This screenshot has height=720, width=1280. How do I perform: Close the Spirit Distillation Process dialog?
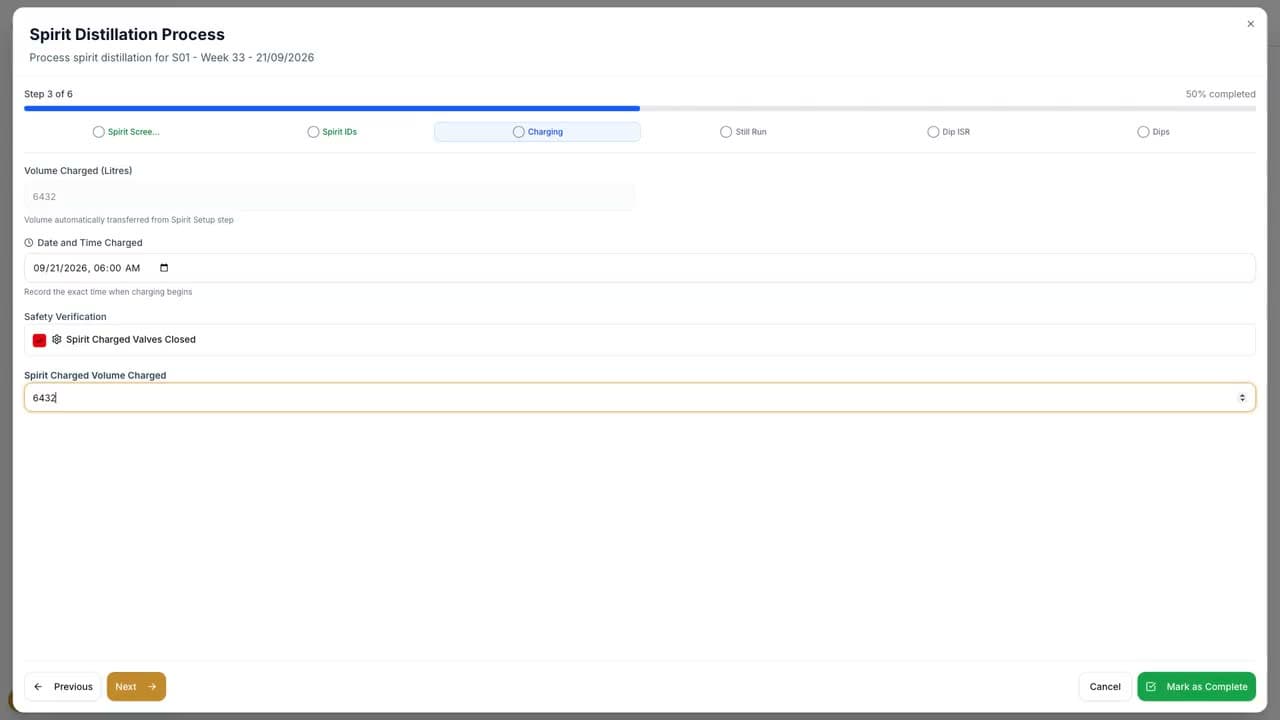point(1250,24)
